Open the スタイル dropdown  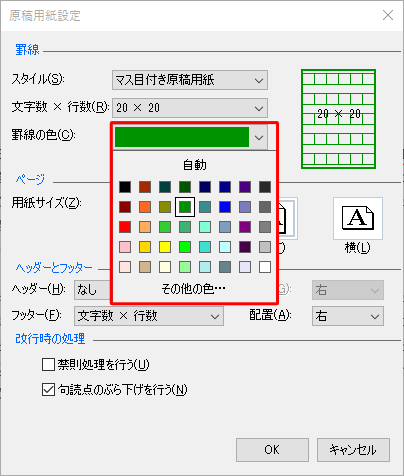click(190, 80)
